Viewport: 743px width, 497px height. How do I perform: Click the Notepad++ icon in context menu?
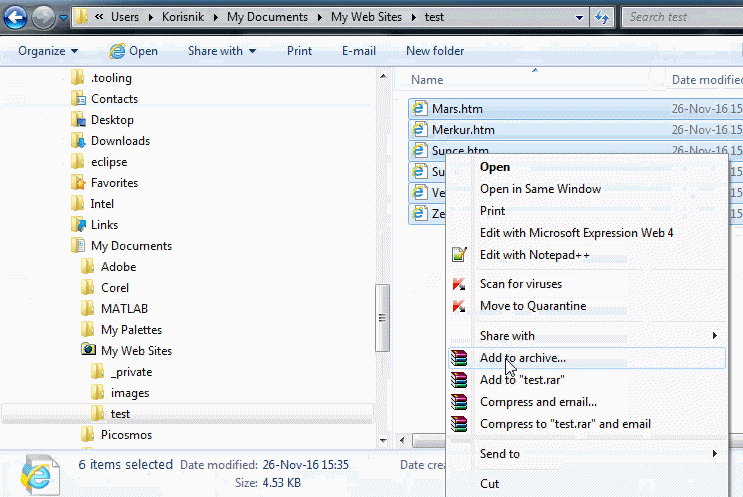[x=459, y=255]
